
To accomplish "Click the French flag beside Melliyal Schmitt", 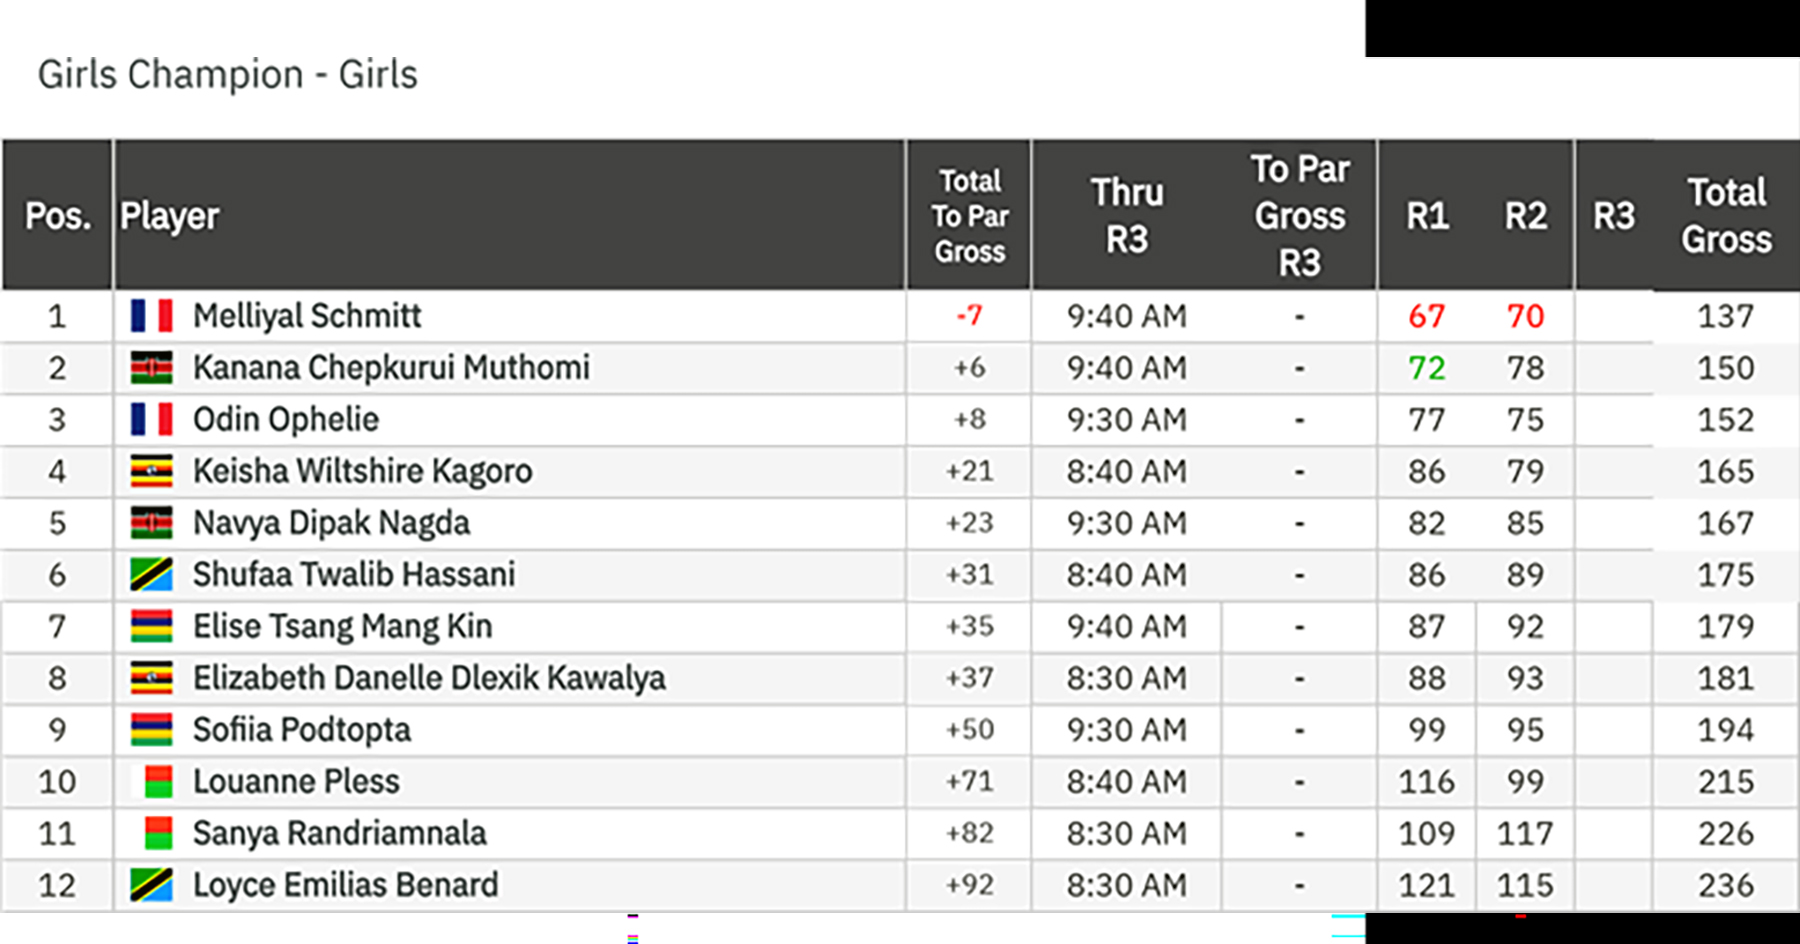I will click(151, 316).
